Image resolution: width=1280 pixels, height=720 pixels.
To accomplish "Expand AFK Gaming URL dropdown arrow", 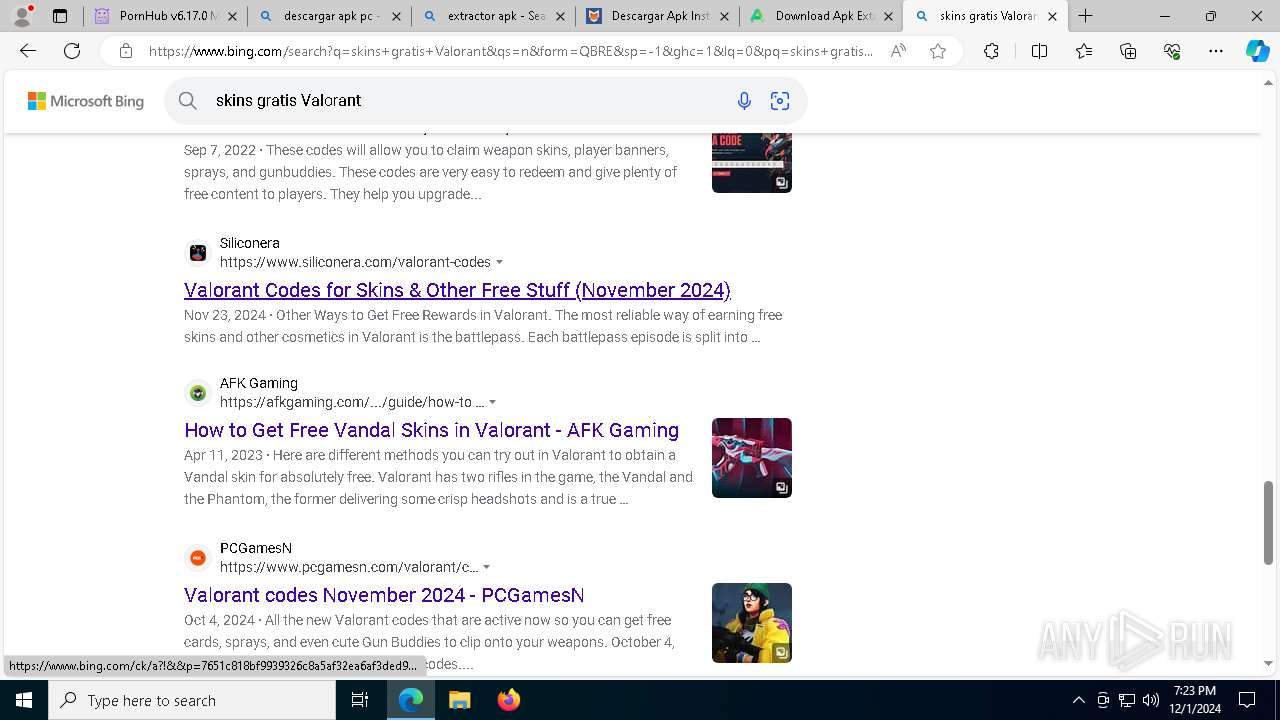I will [492, 402].
